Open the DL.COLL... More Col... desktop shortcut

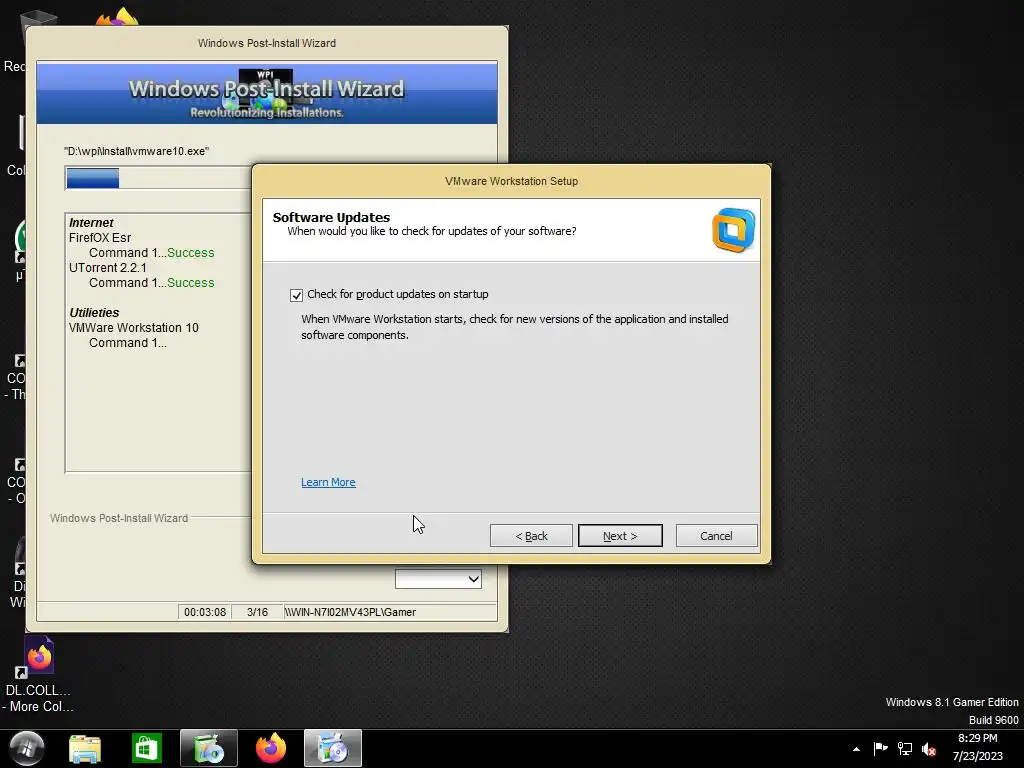click(x=38, y=676)
